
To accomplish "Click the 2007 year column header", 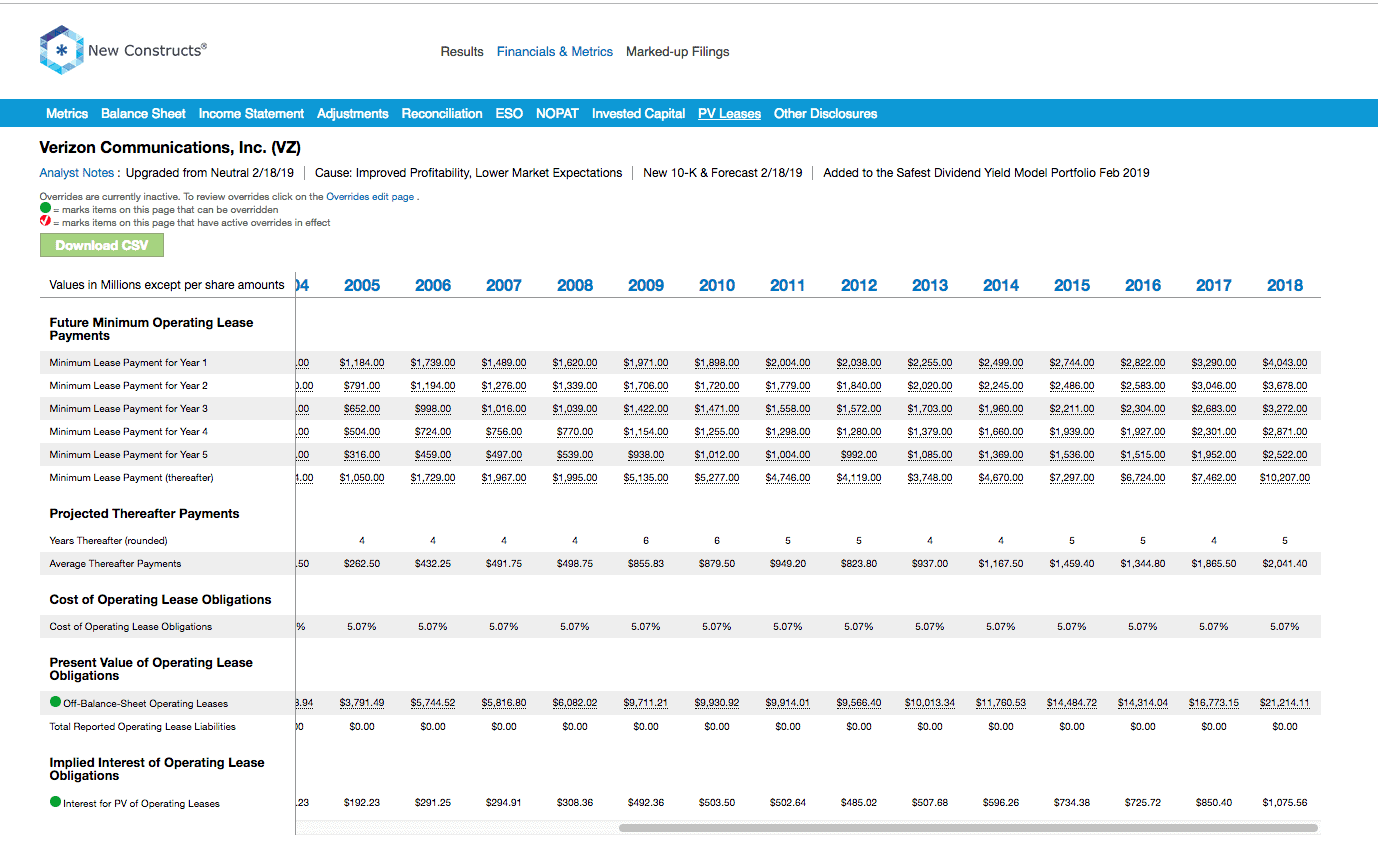I will tap(504, 285).
